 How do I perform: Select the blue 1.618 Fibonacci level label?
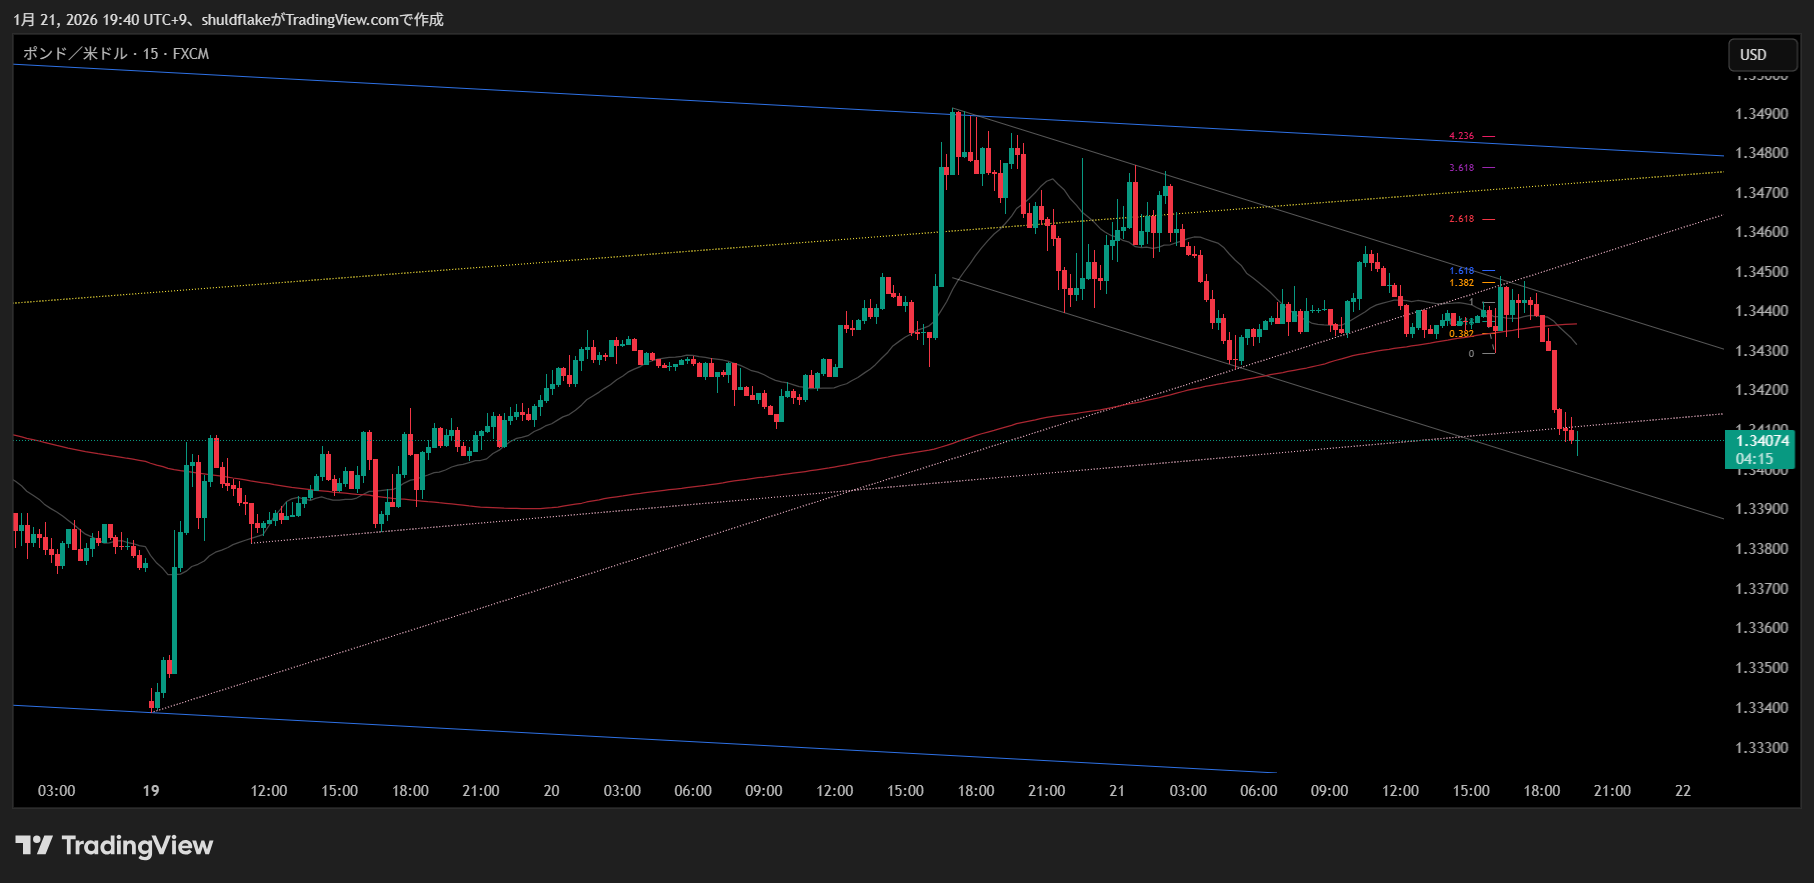coord(1461,271)
